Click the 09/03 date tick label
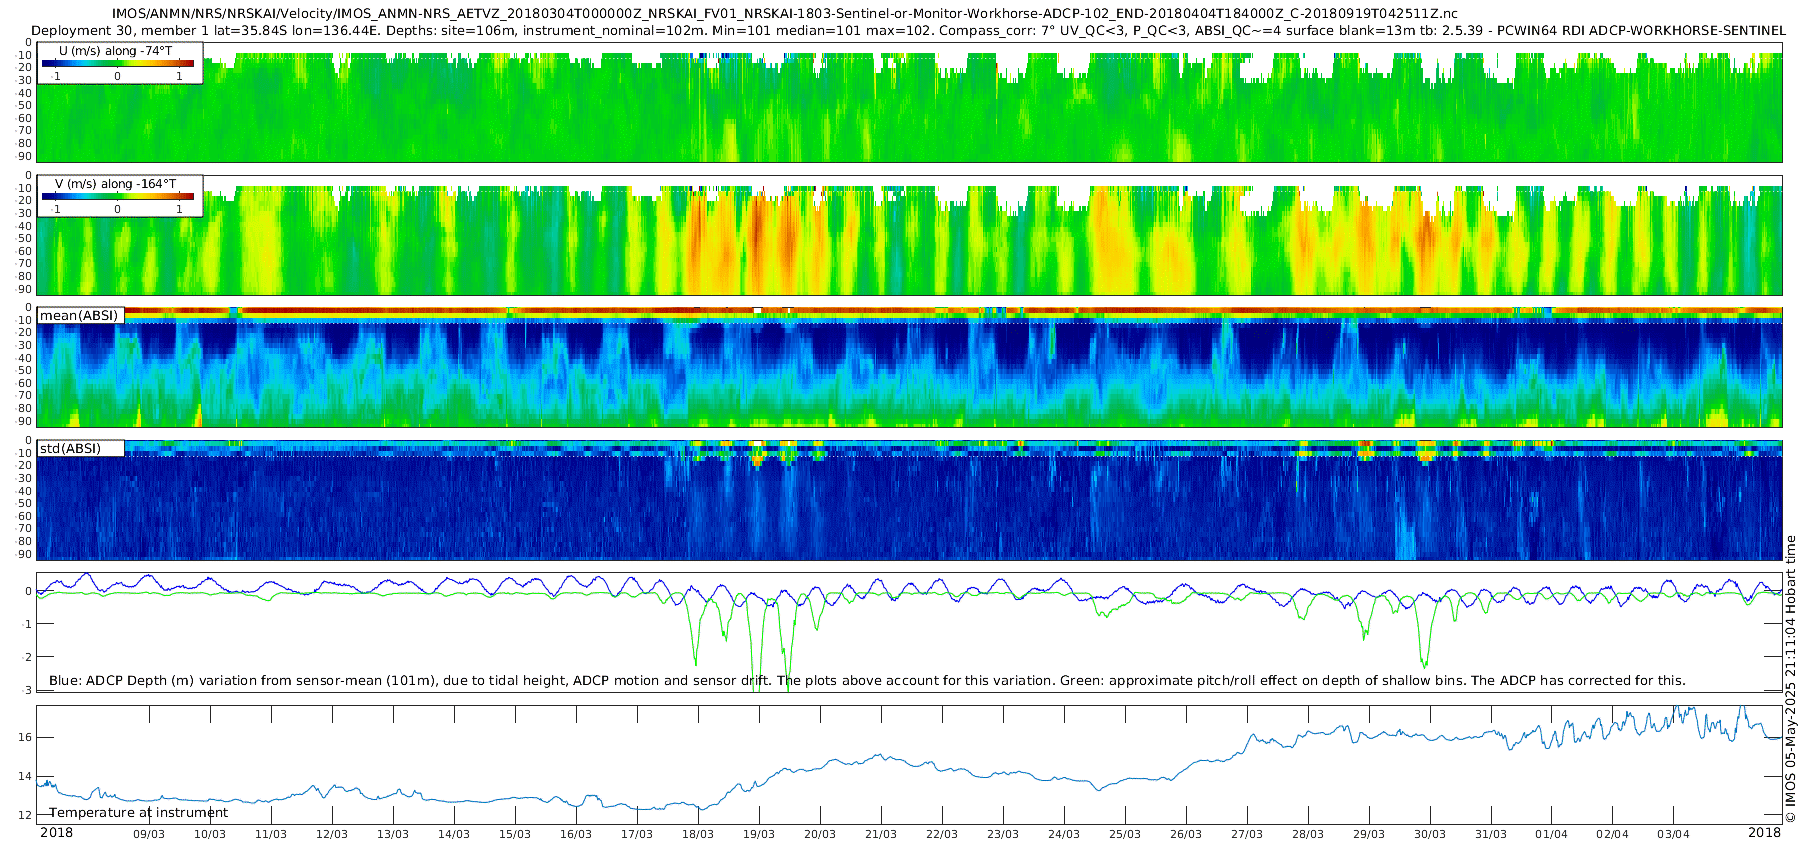 tap(149, 834)
